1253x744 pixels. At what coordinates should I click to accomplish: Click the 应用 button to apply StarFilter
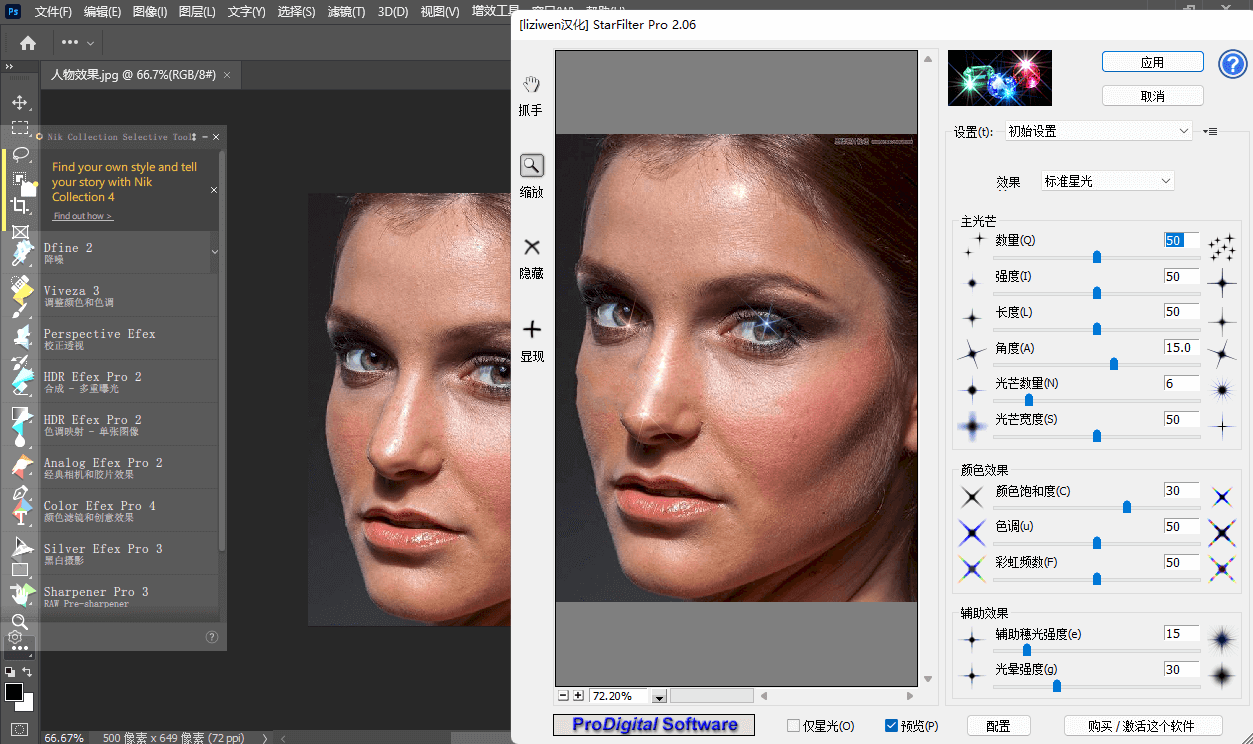click(1152, 61)
